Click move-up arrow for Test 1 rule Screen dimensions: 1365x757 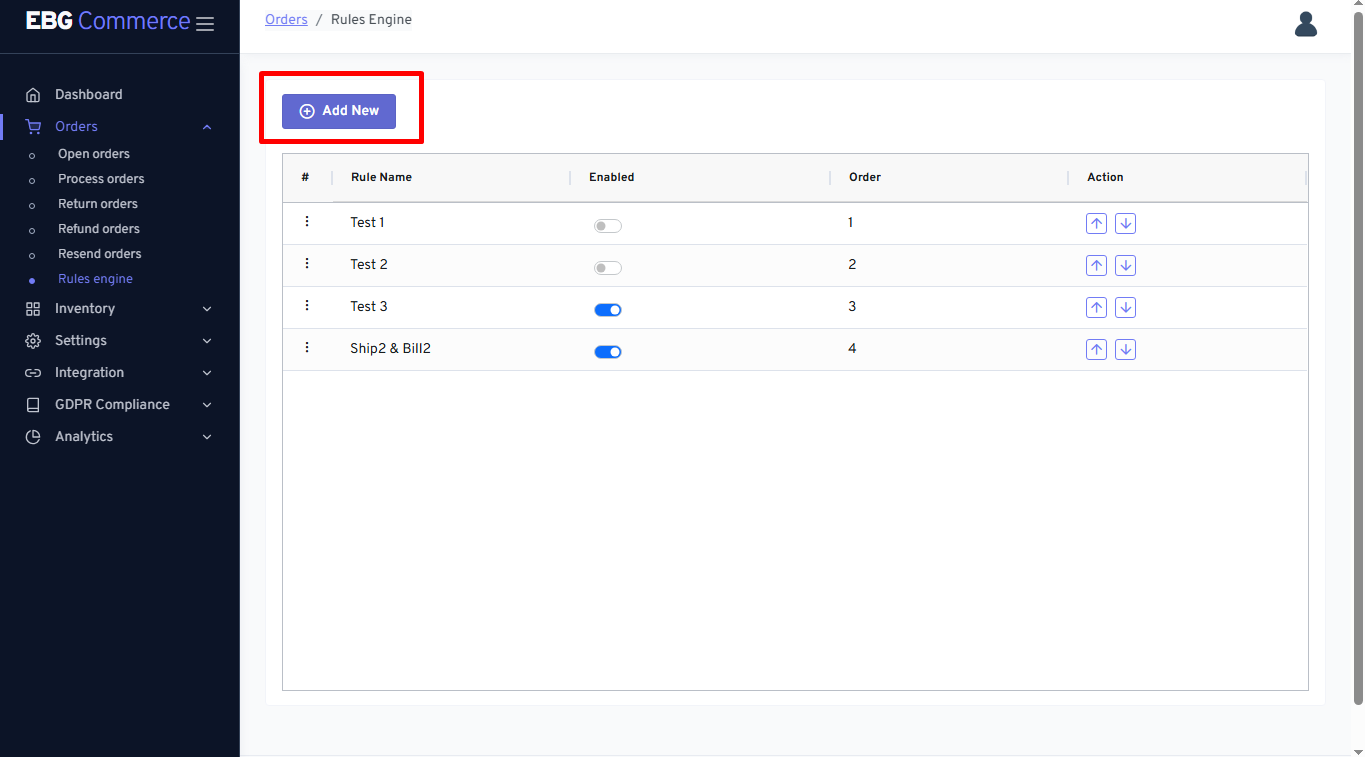click(x=1096, y=224)
